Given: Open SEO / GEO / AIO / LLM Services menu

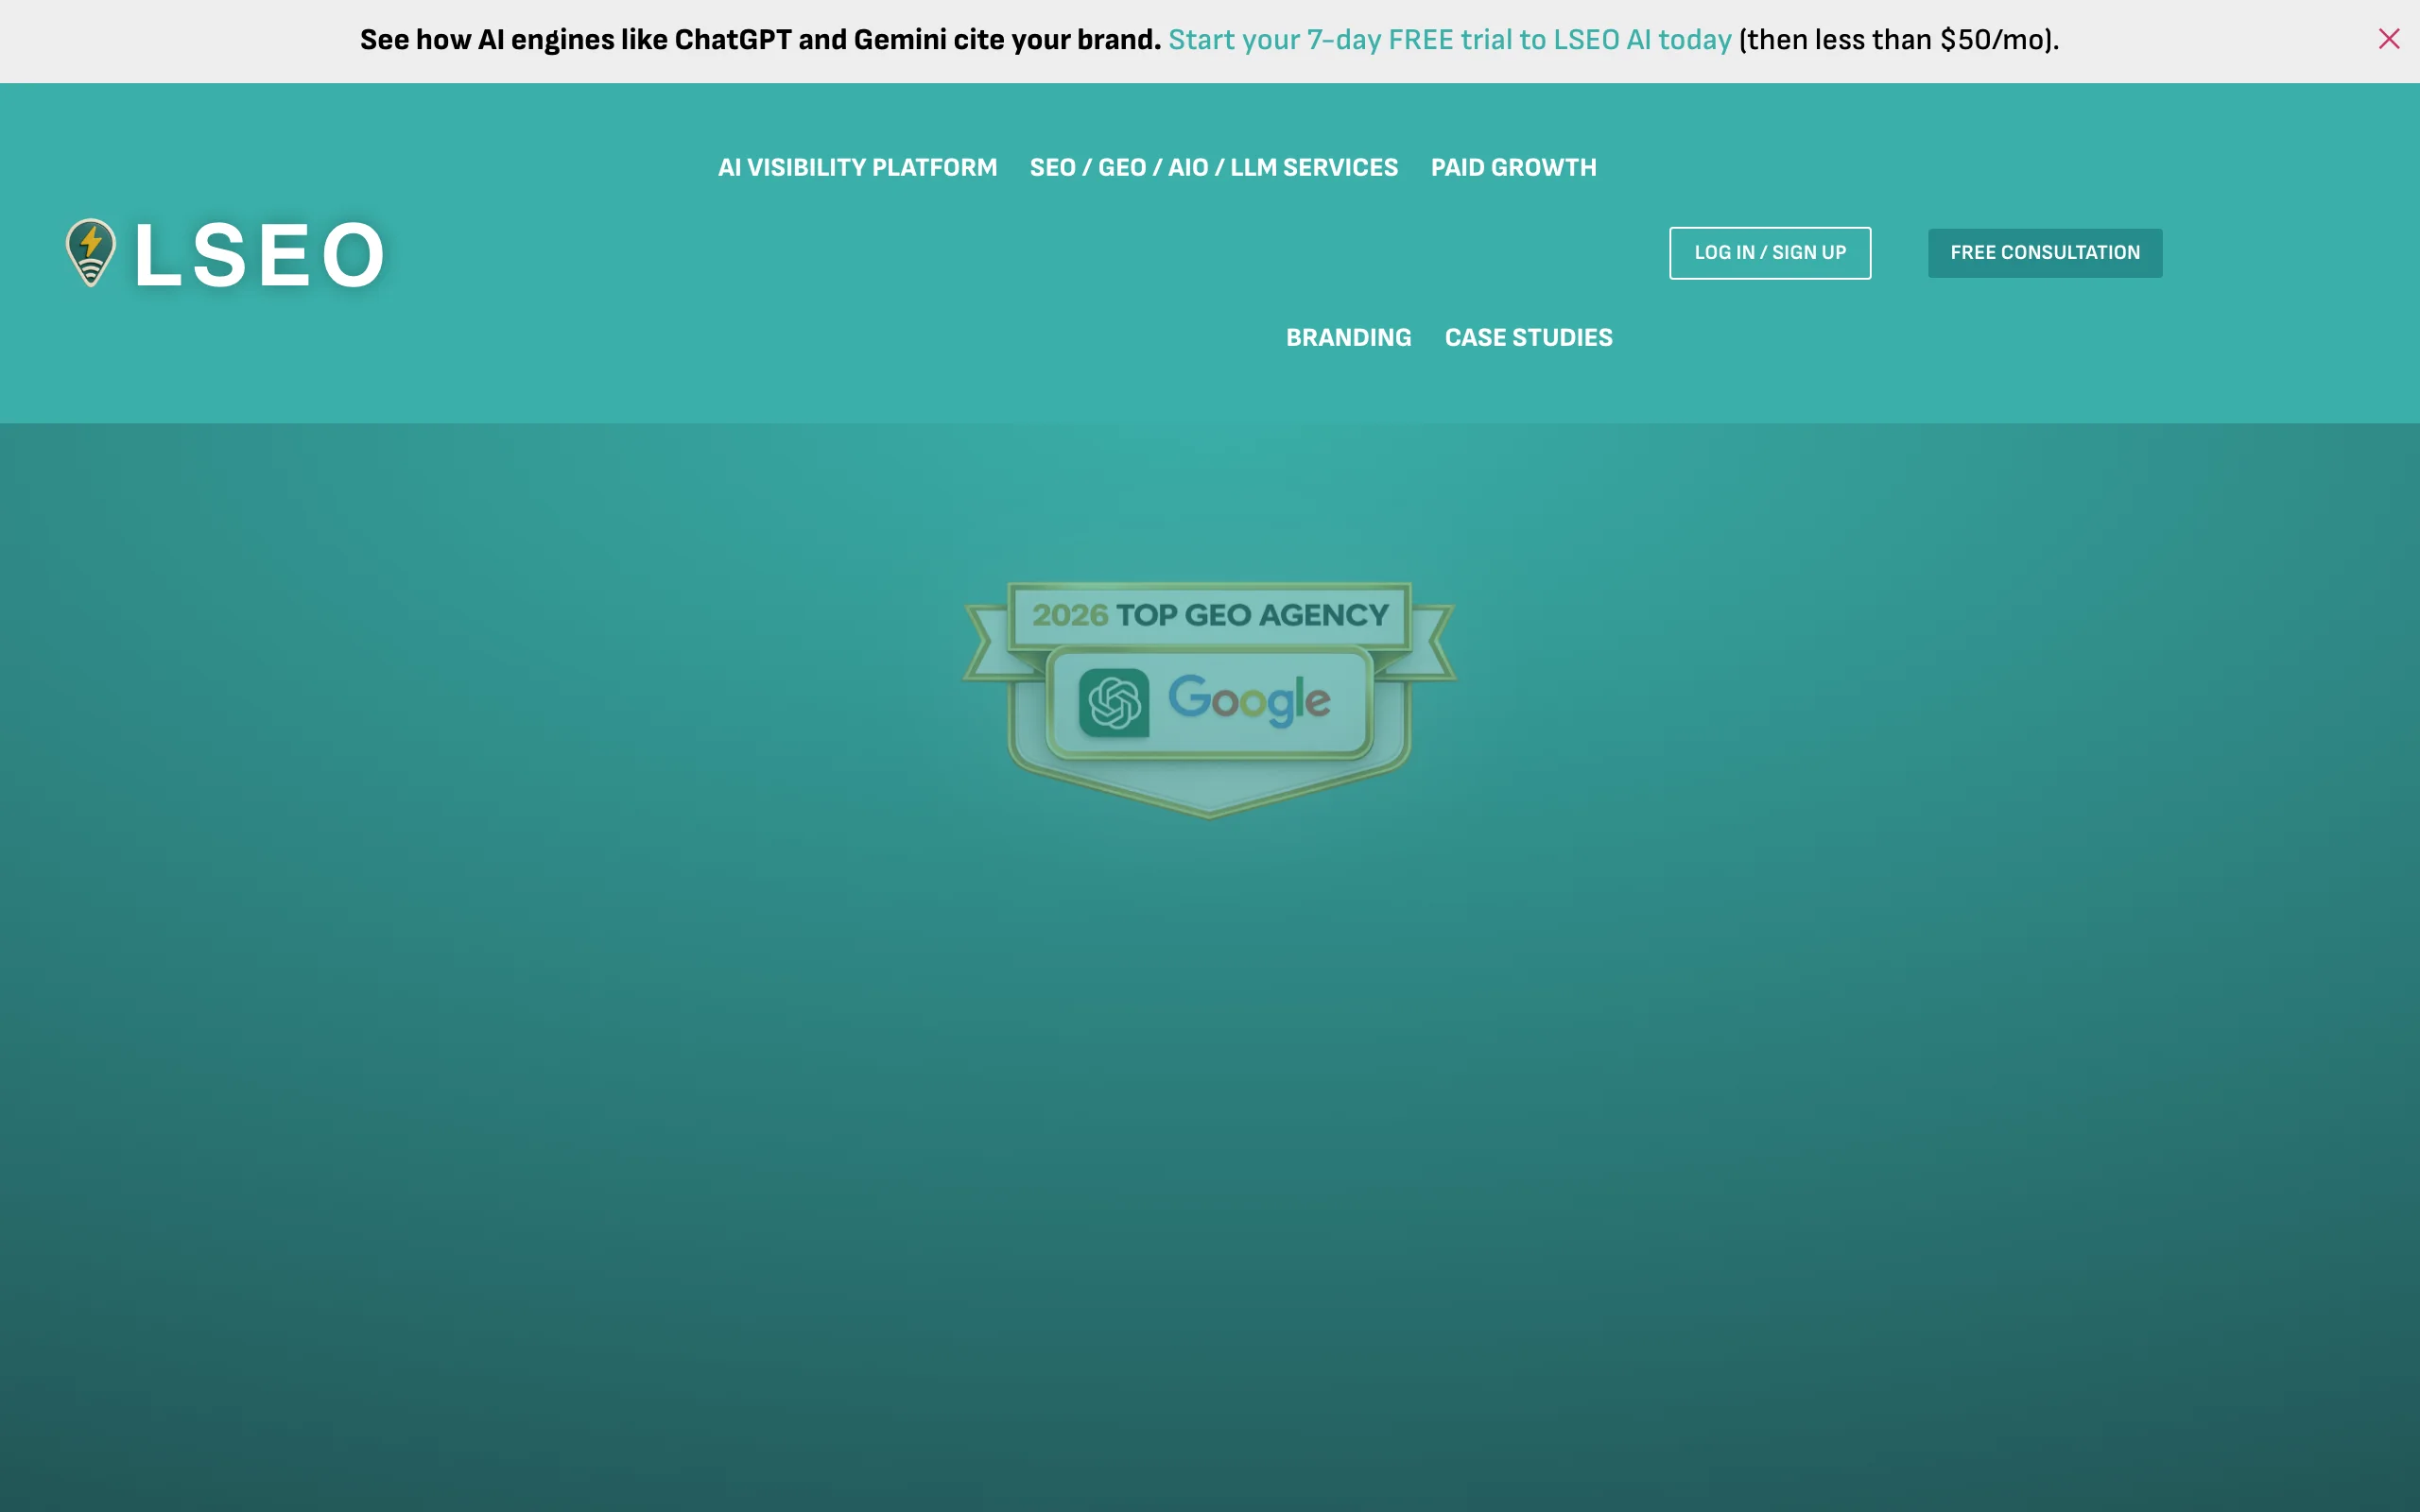Looking at the screenshot, I should (x=1213, y=167).
